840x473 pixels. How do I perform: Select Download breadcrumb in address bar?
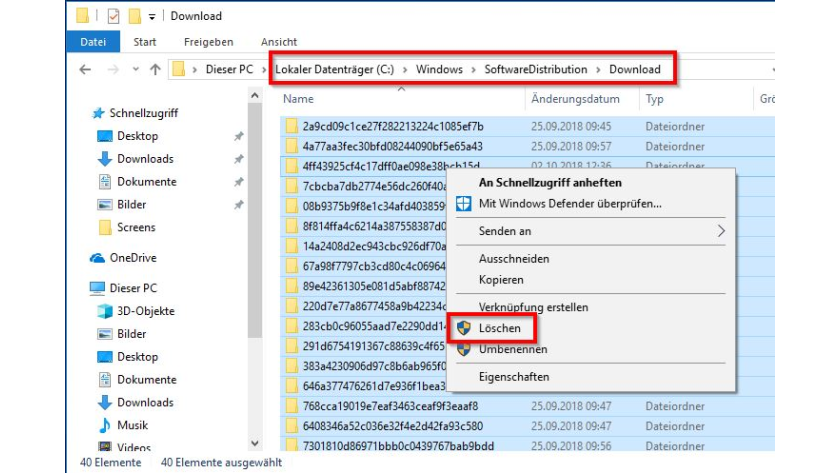click(x=635, y=69)
